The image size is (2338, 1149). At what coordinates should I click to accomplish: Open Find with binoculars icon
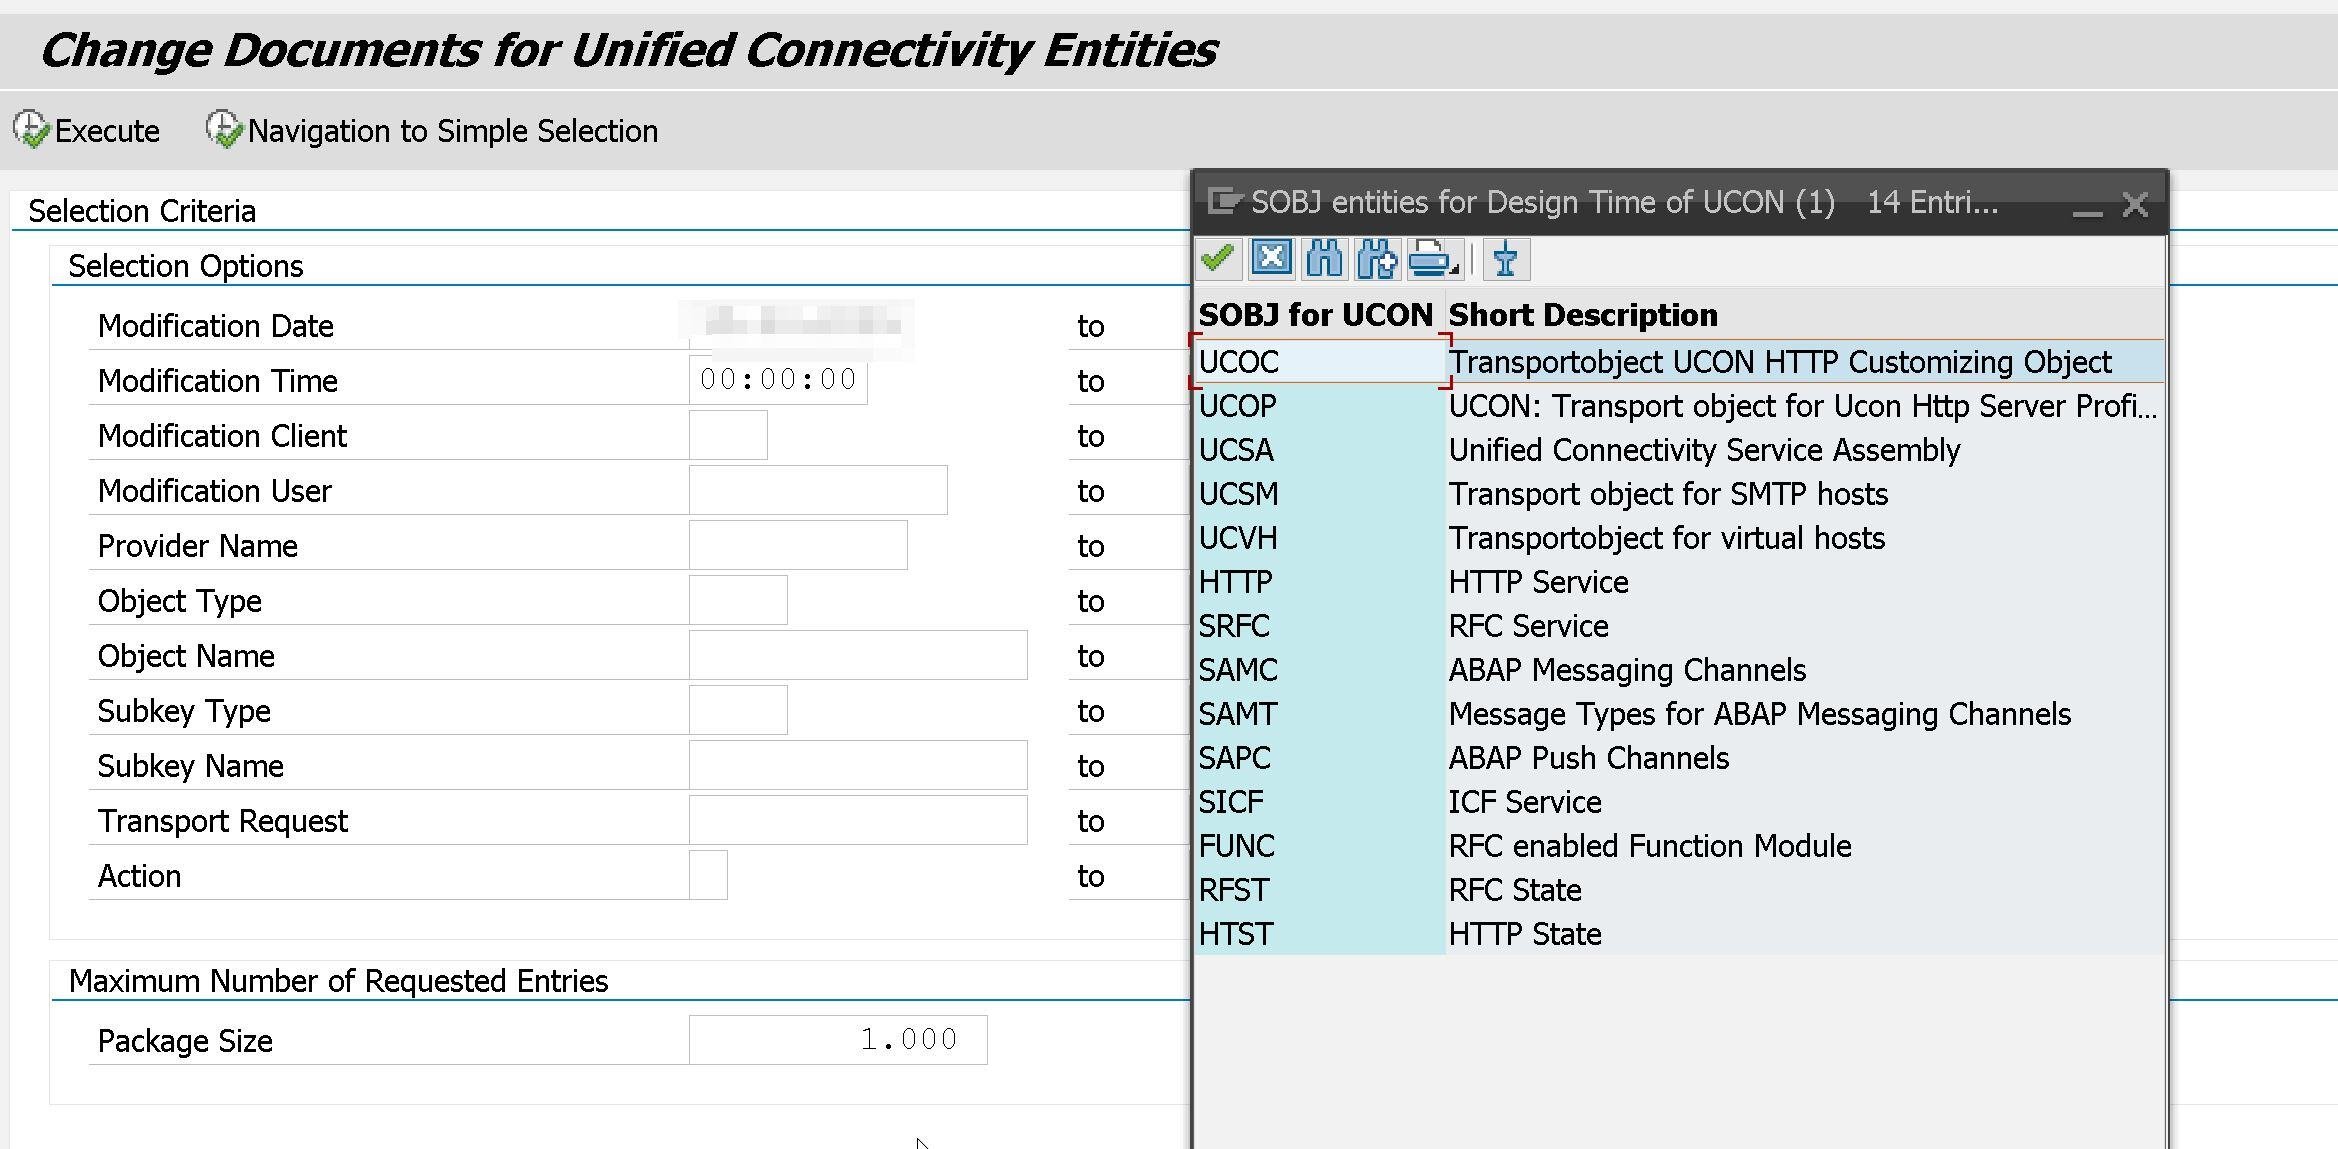[x=1324, y=259]
